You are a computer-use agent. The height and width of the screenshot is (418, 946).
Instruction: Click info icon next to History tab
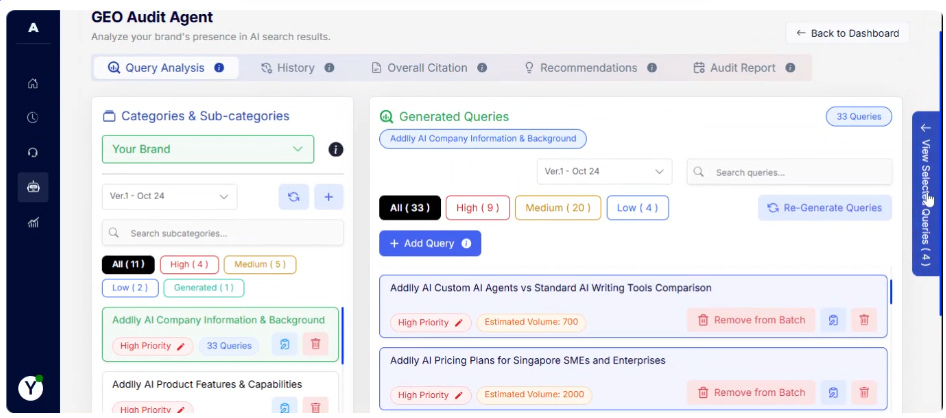[x=329, y=68]
